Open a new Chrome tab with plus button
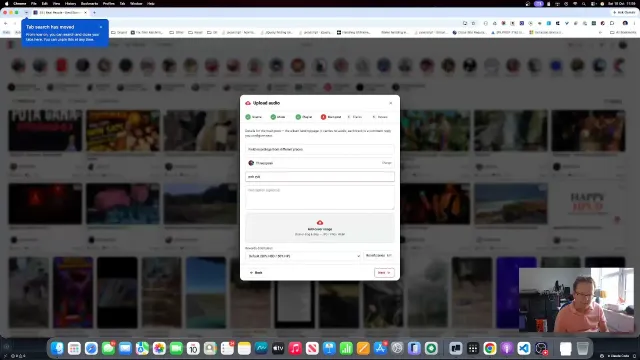The height and width of the screenshot is (360, 640). tap(94, 13)
